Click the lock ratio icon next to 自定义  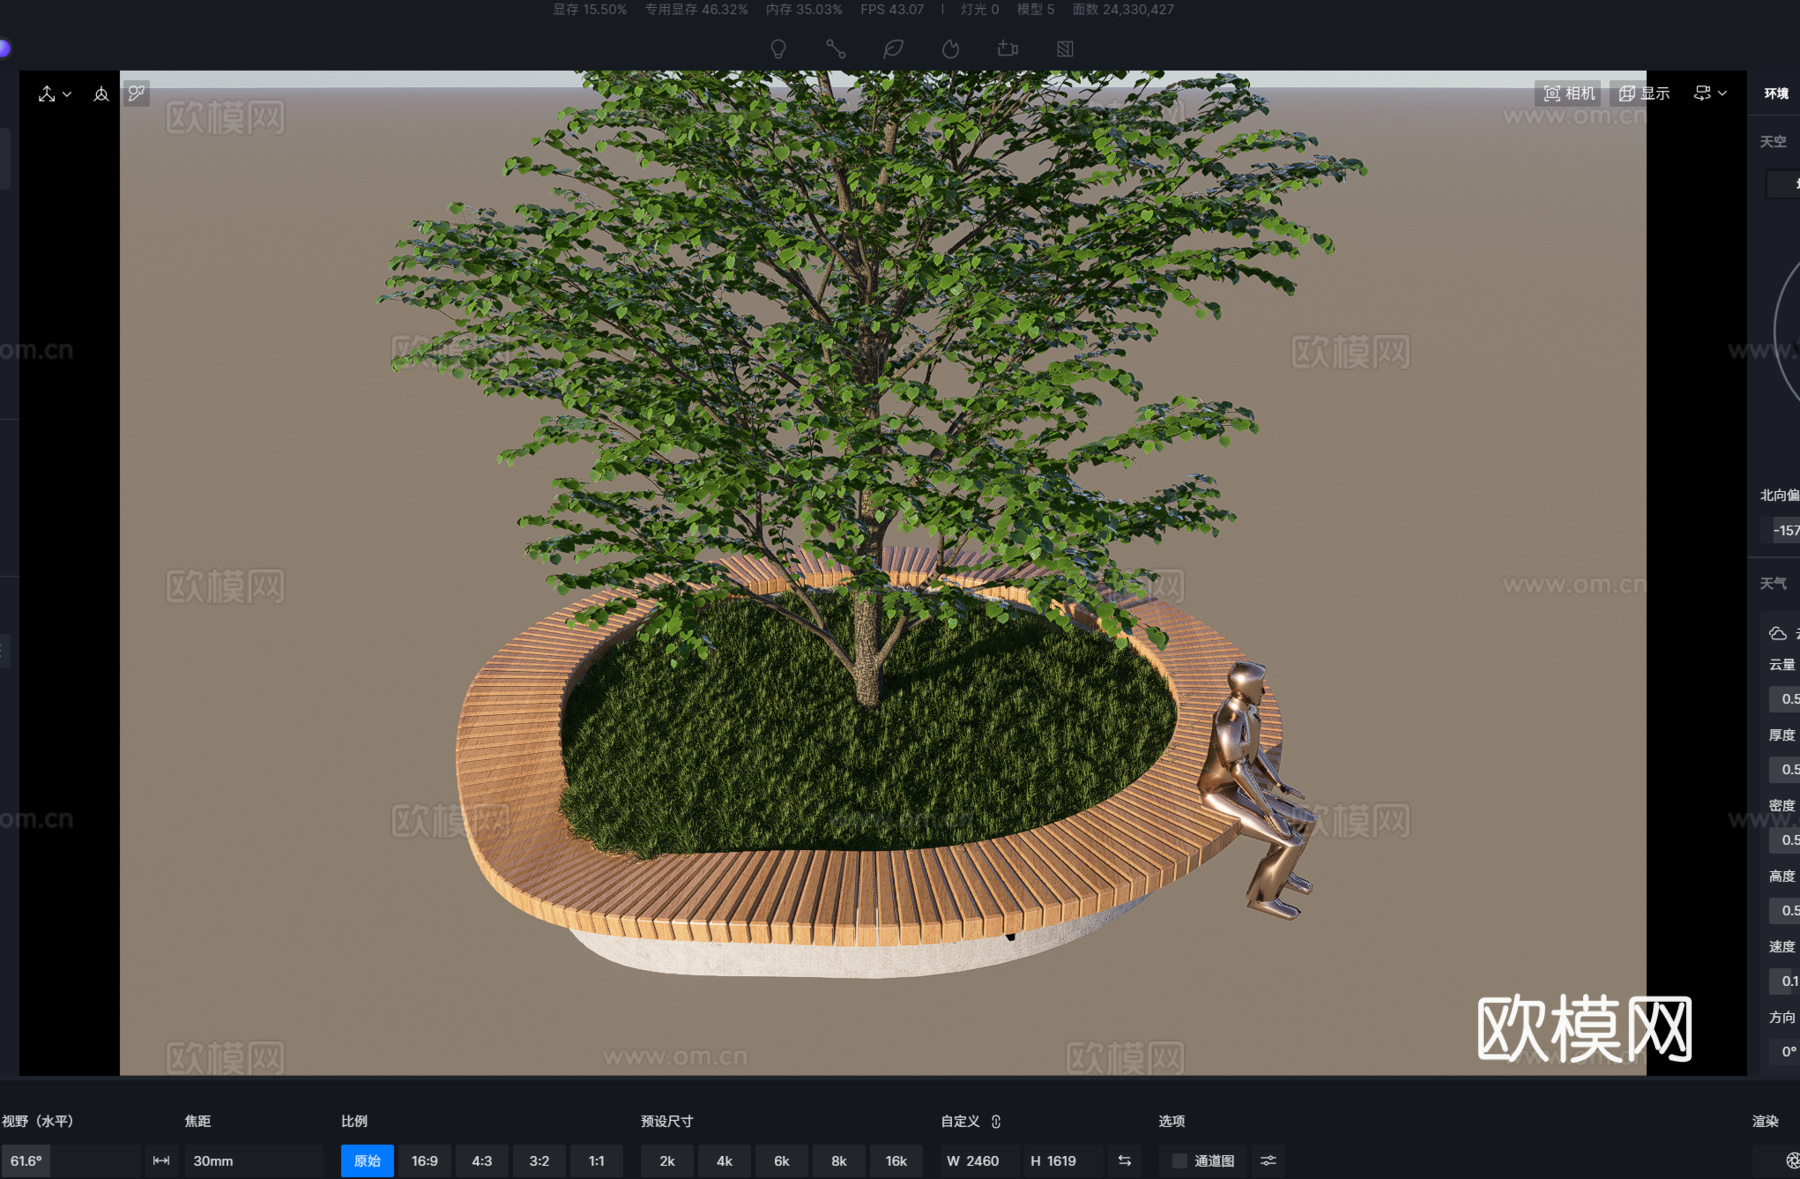point(996,1121)
